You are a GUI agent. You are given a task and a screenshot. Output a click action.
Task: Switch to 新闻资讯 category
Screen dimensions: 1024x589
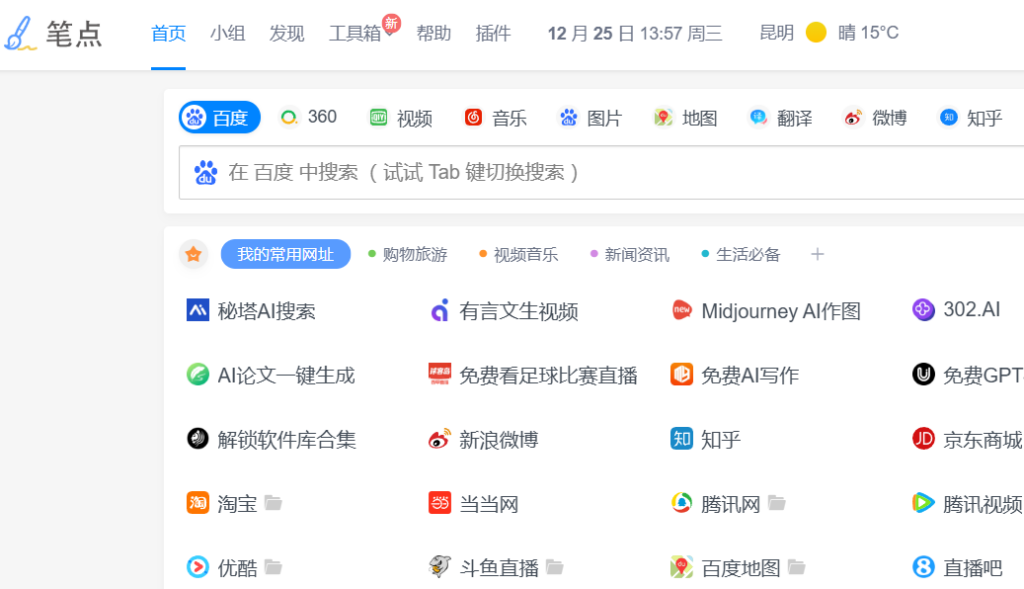[x=630, y=255]
